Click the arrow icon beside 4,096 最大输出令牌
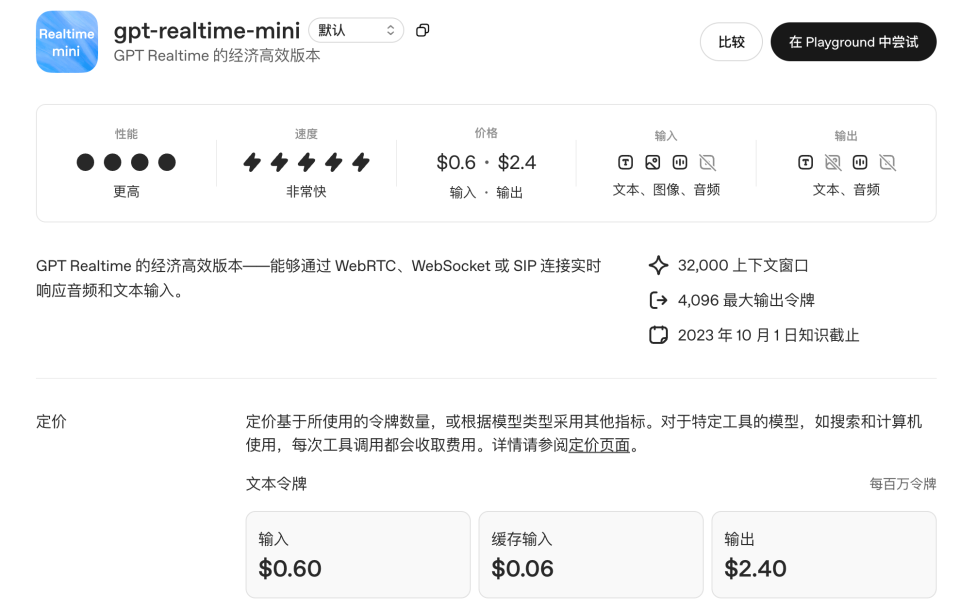Image resolution: width=960 pixels, height=612 pixels. (x=658, y=300)
